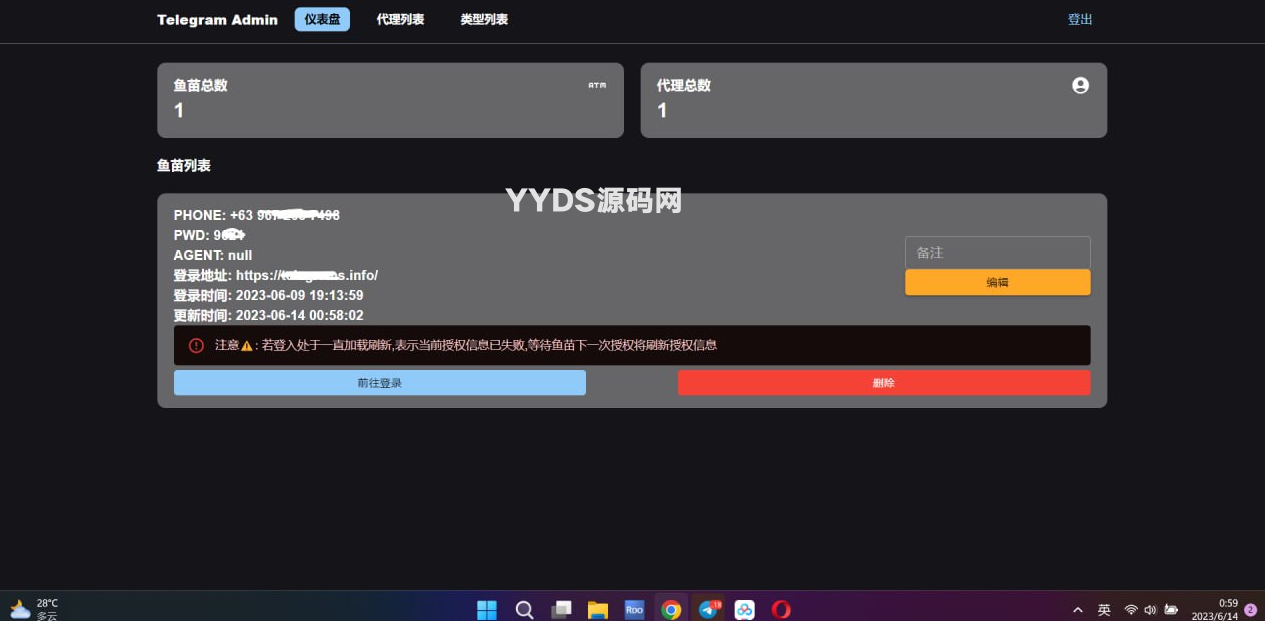Open Task View on the taskbar
The width and height of the screenshot is (1265, 621).
[x=561, y=609]
